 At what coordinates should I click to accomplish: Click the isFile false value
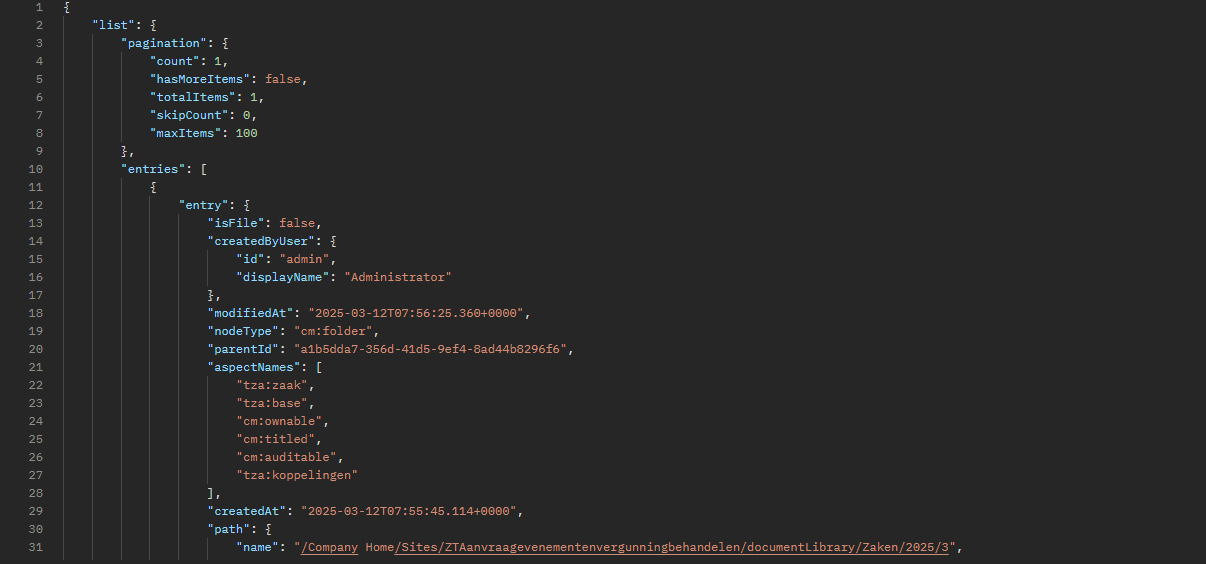coord(297,223)
